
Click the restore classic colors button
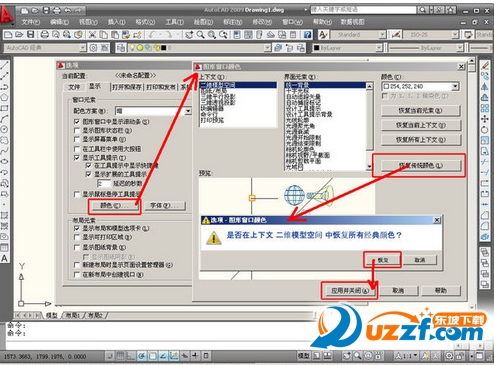pyautogui.click(x=421, y=165)
